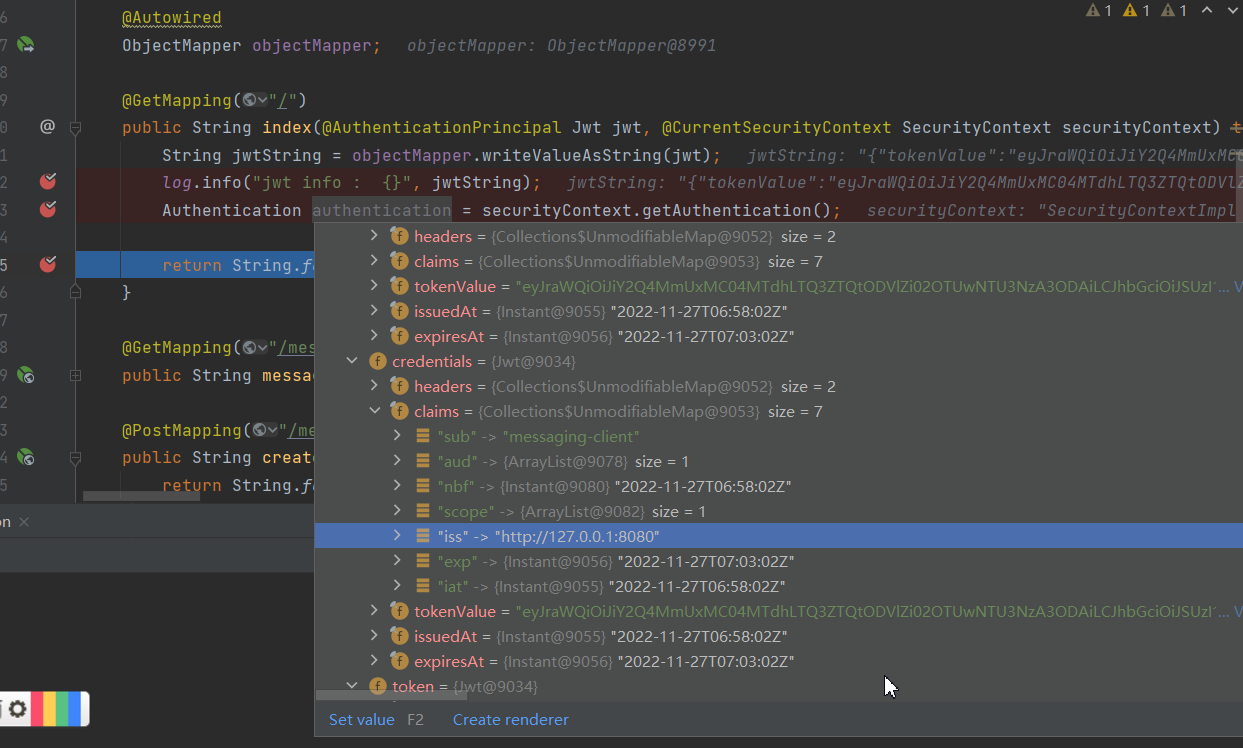Toggle the breakpoint on the highlighted return line
Viewport: 1243px width, 748px height.
pos(47,264)
